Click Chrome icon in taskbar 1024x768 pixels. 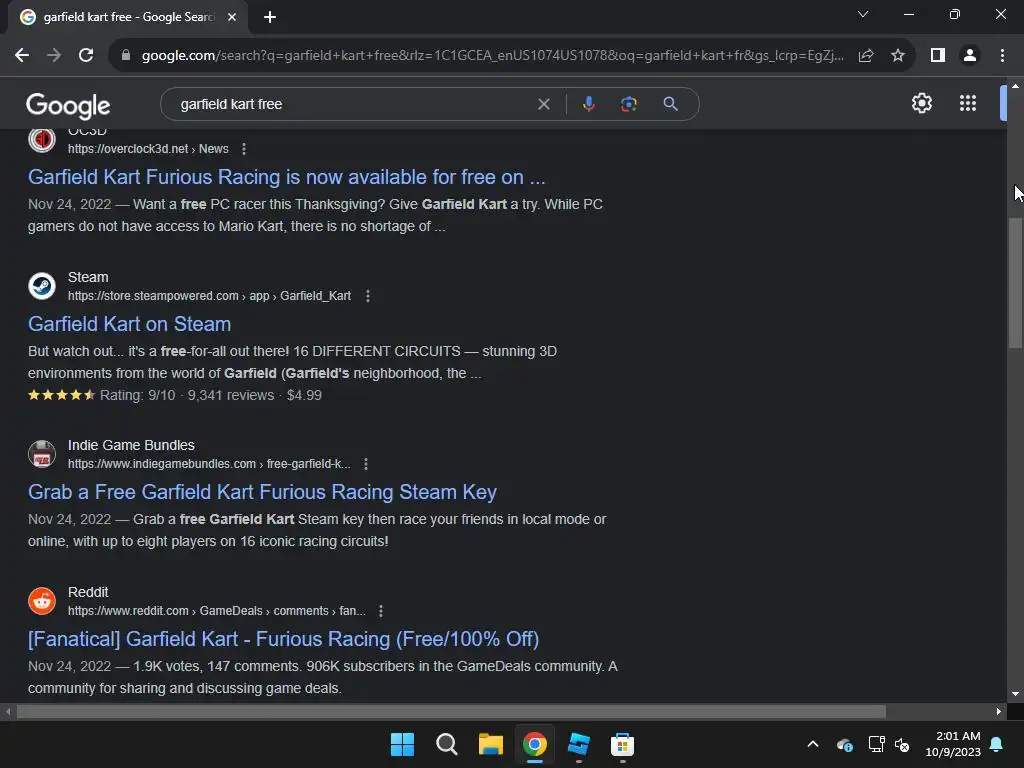click(x=535, y=744)
